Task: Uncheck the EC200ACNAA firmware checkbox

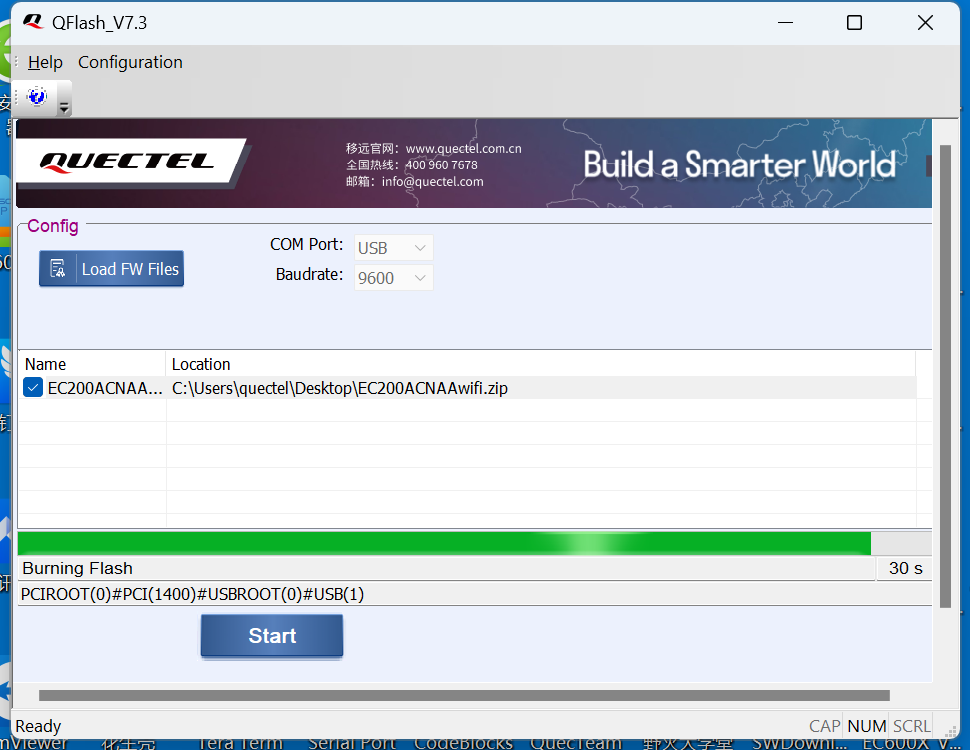Action: coord(33,387)
